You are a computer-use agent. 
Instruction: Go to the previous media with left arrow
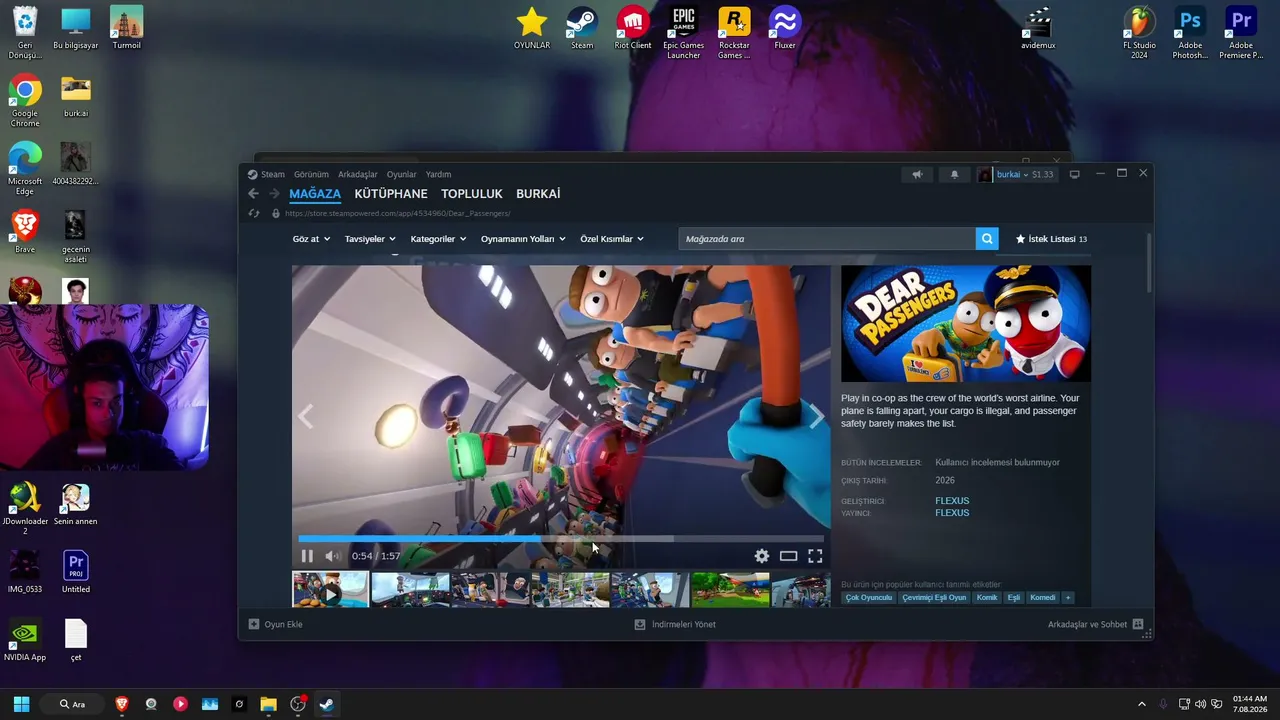[306, 416]
